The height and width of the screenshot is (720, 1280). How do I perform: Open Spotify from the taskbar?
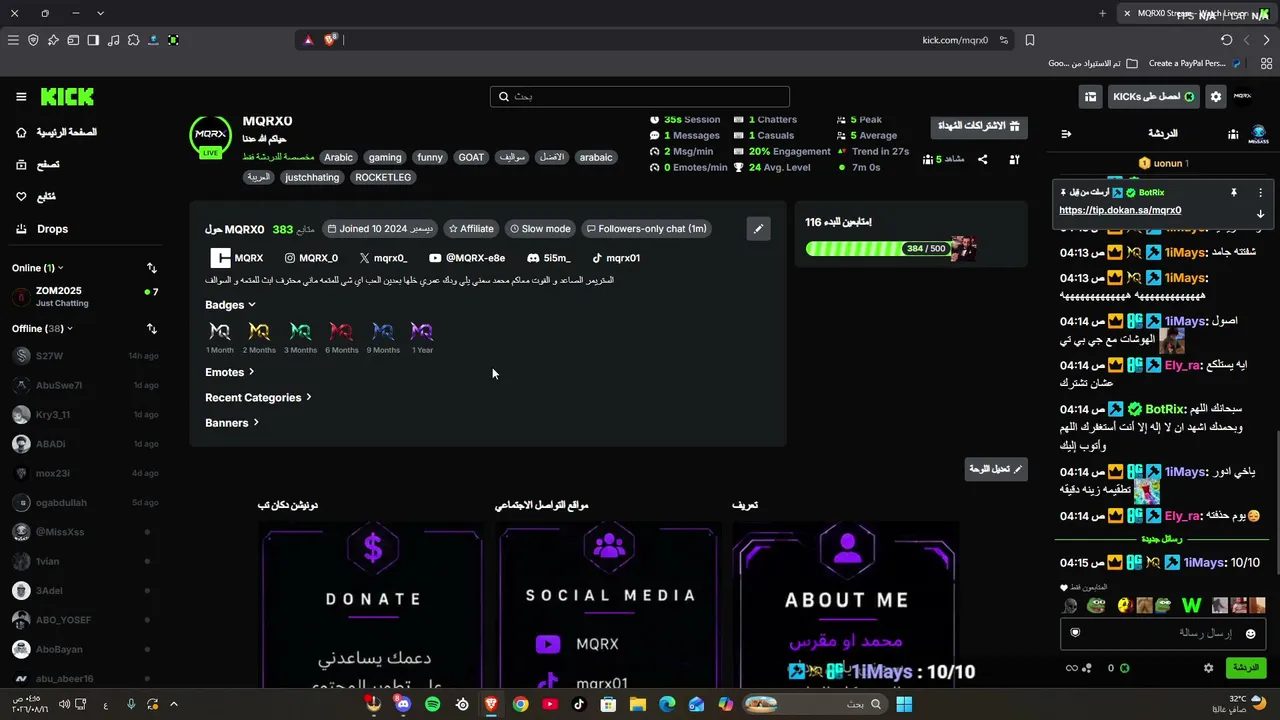tap(432, 704)
